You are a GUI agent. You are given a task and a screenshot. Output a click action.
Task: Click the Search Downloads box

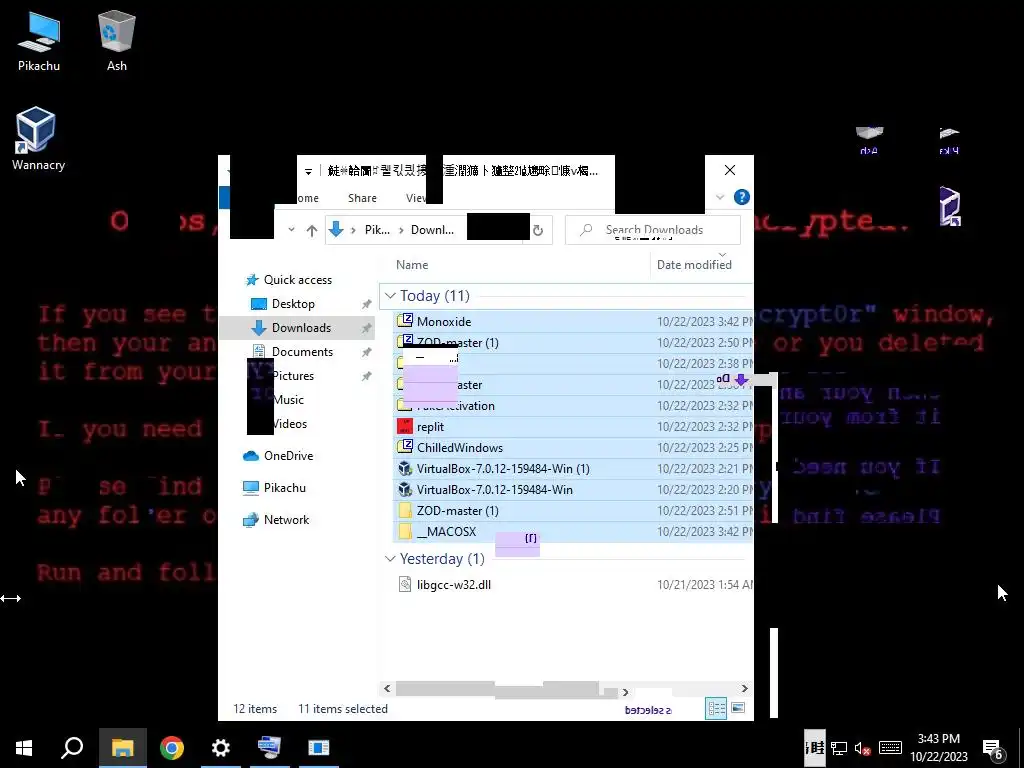pyautogui.click(x=653, y=230)
